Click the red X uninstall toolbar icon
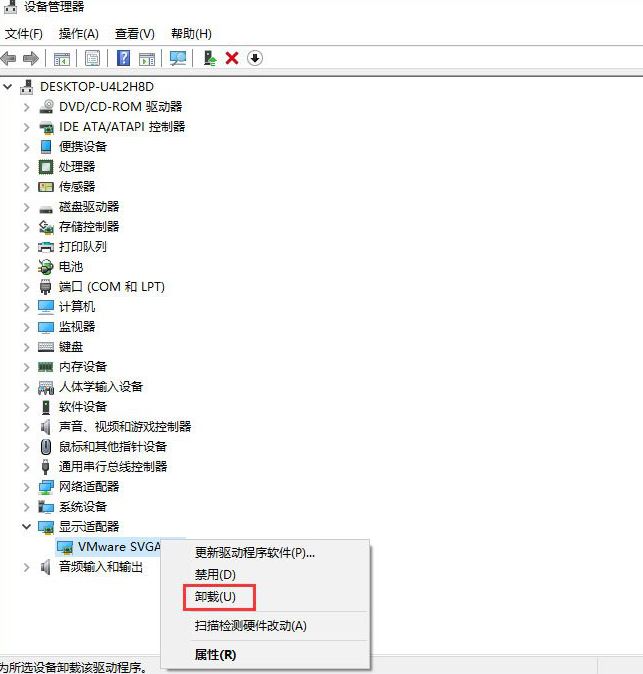Image resolution: width=643 pixels, height=674 pixels. [232, 58]
